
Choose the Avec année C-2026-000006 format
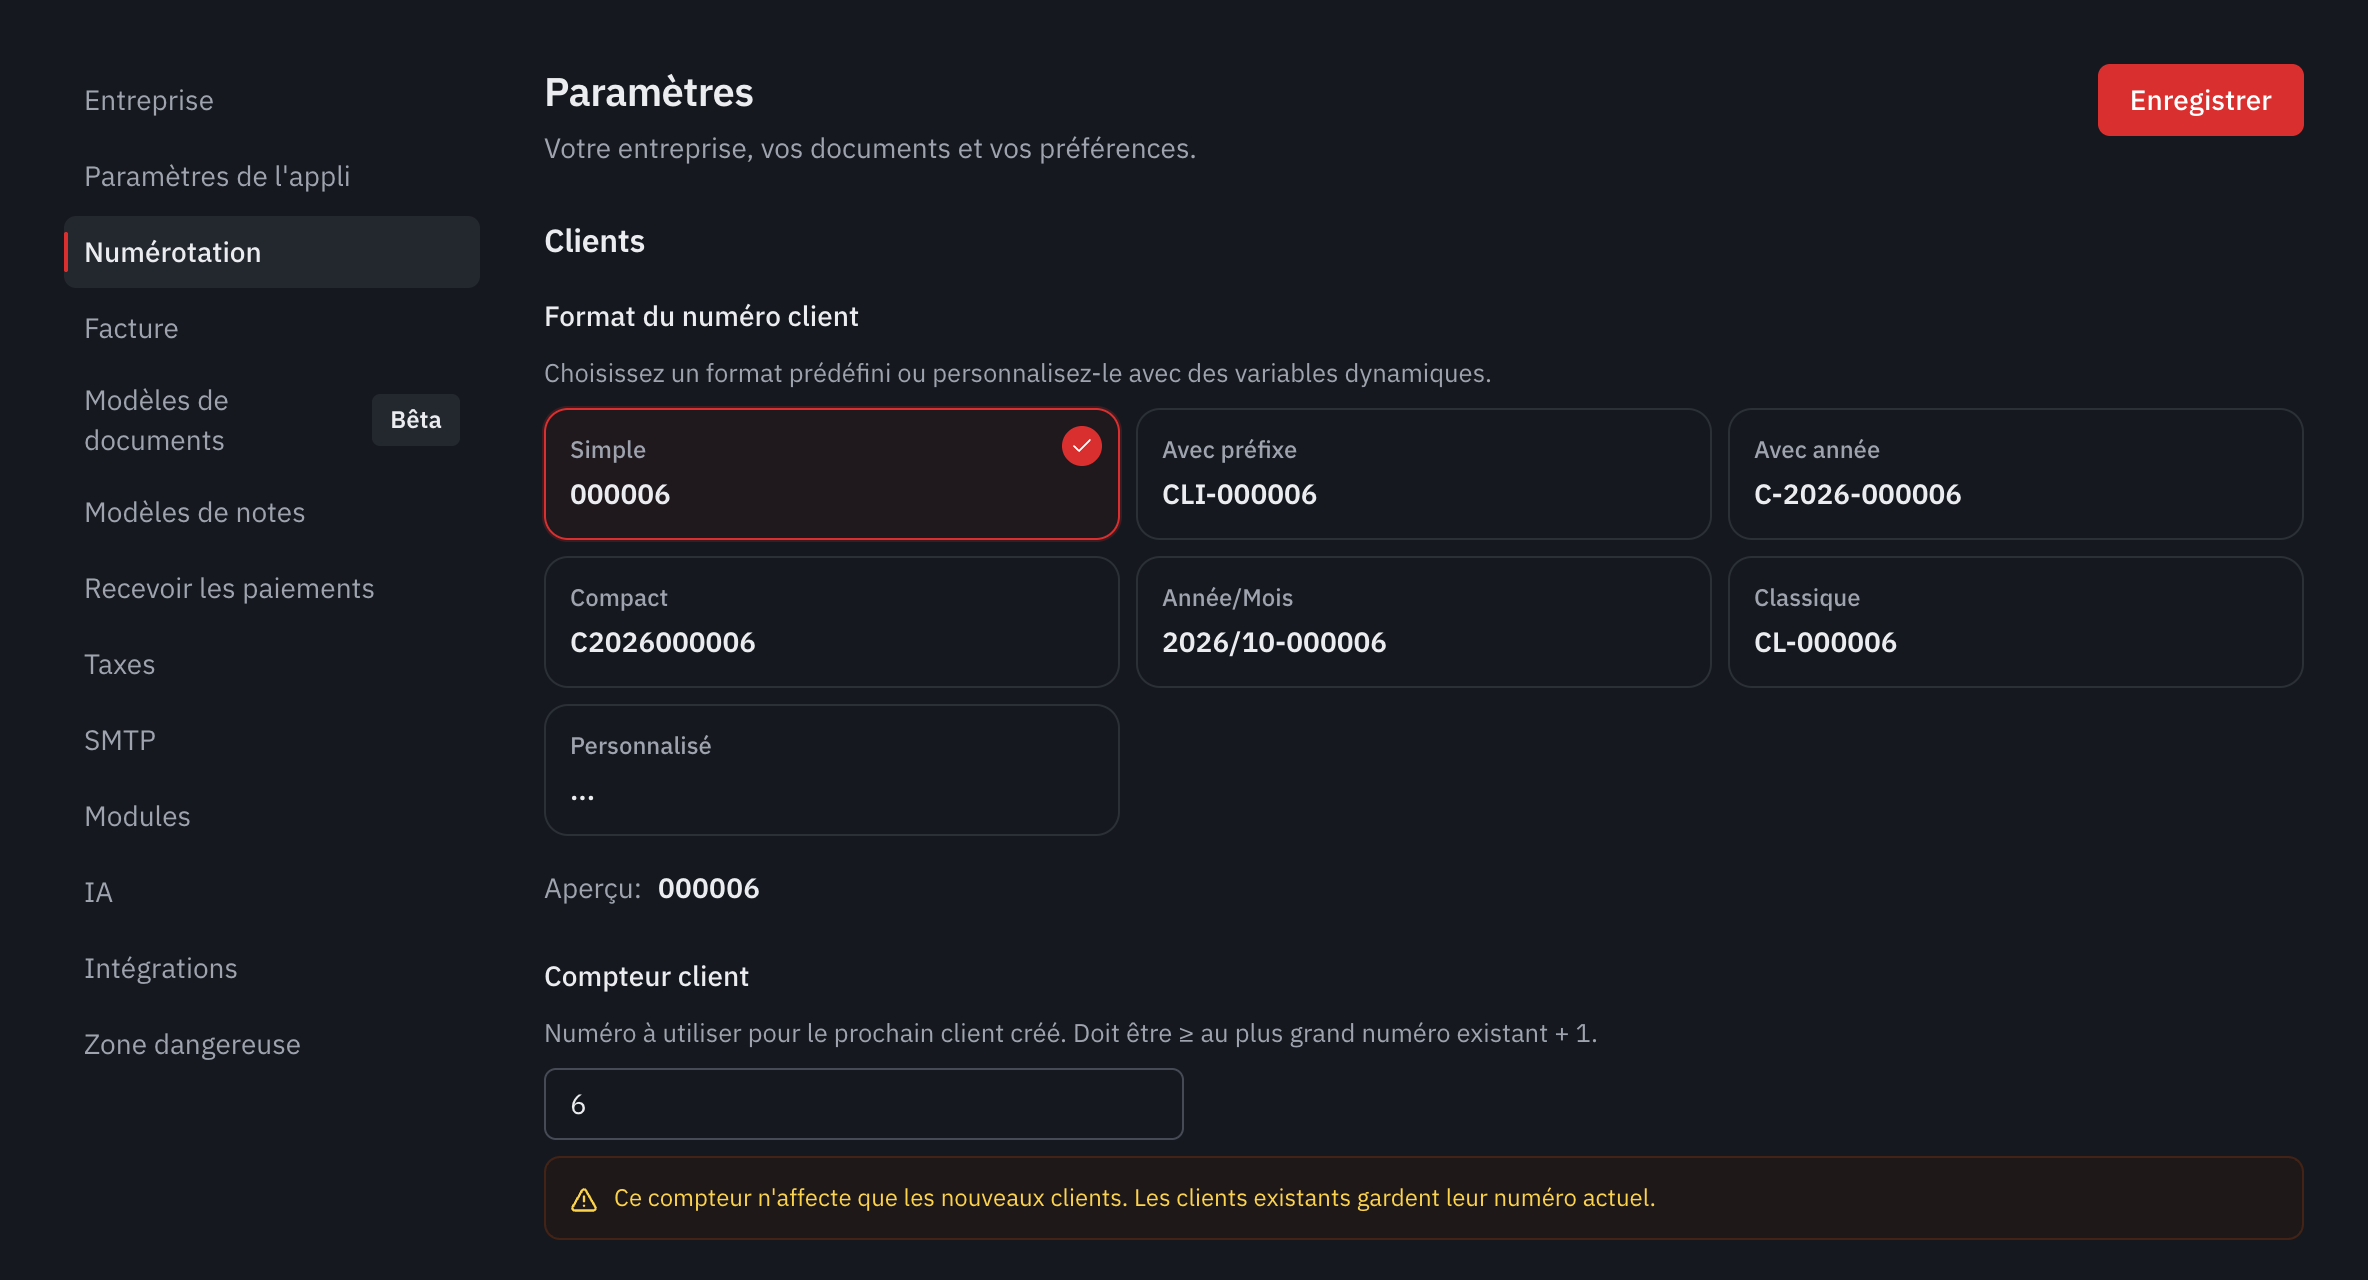click(x=2015, y=473)
